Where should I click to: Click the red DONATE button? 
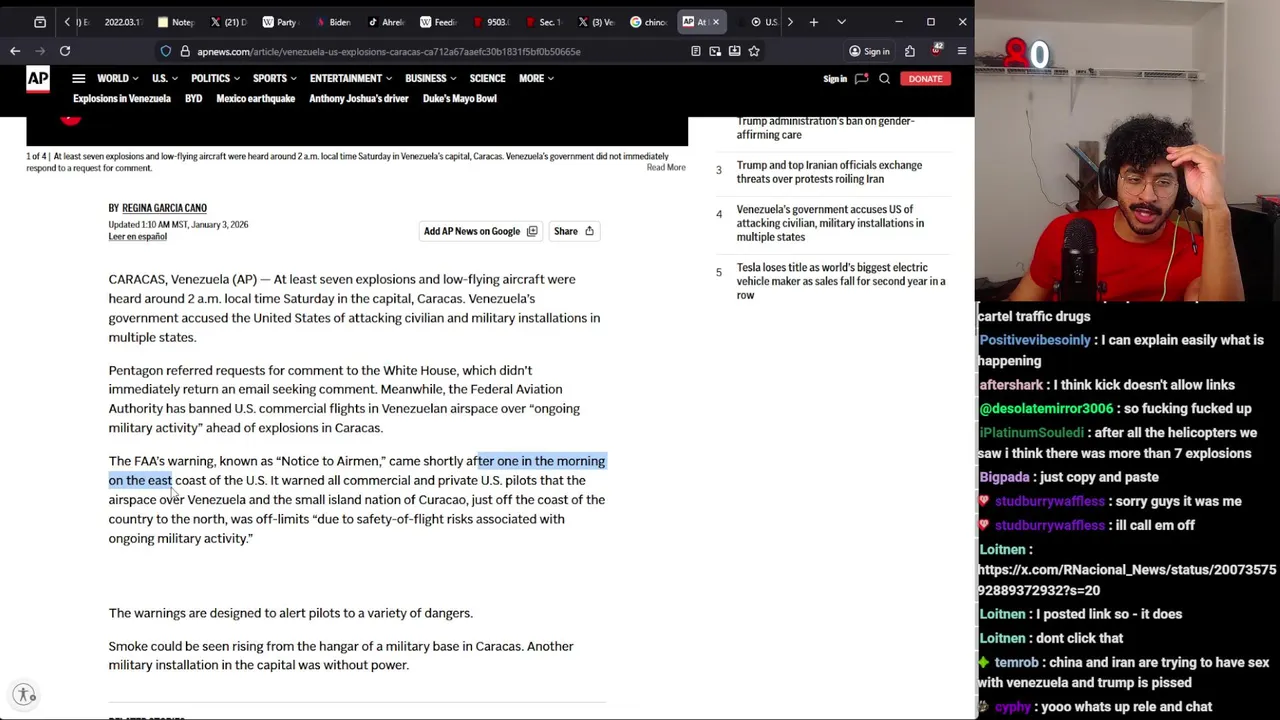coord(925,79)
